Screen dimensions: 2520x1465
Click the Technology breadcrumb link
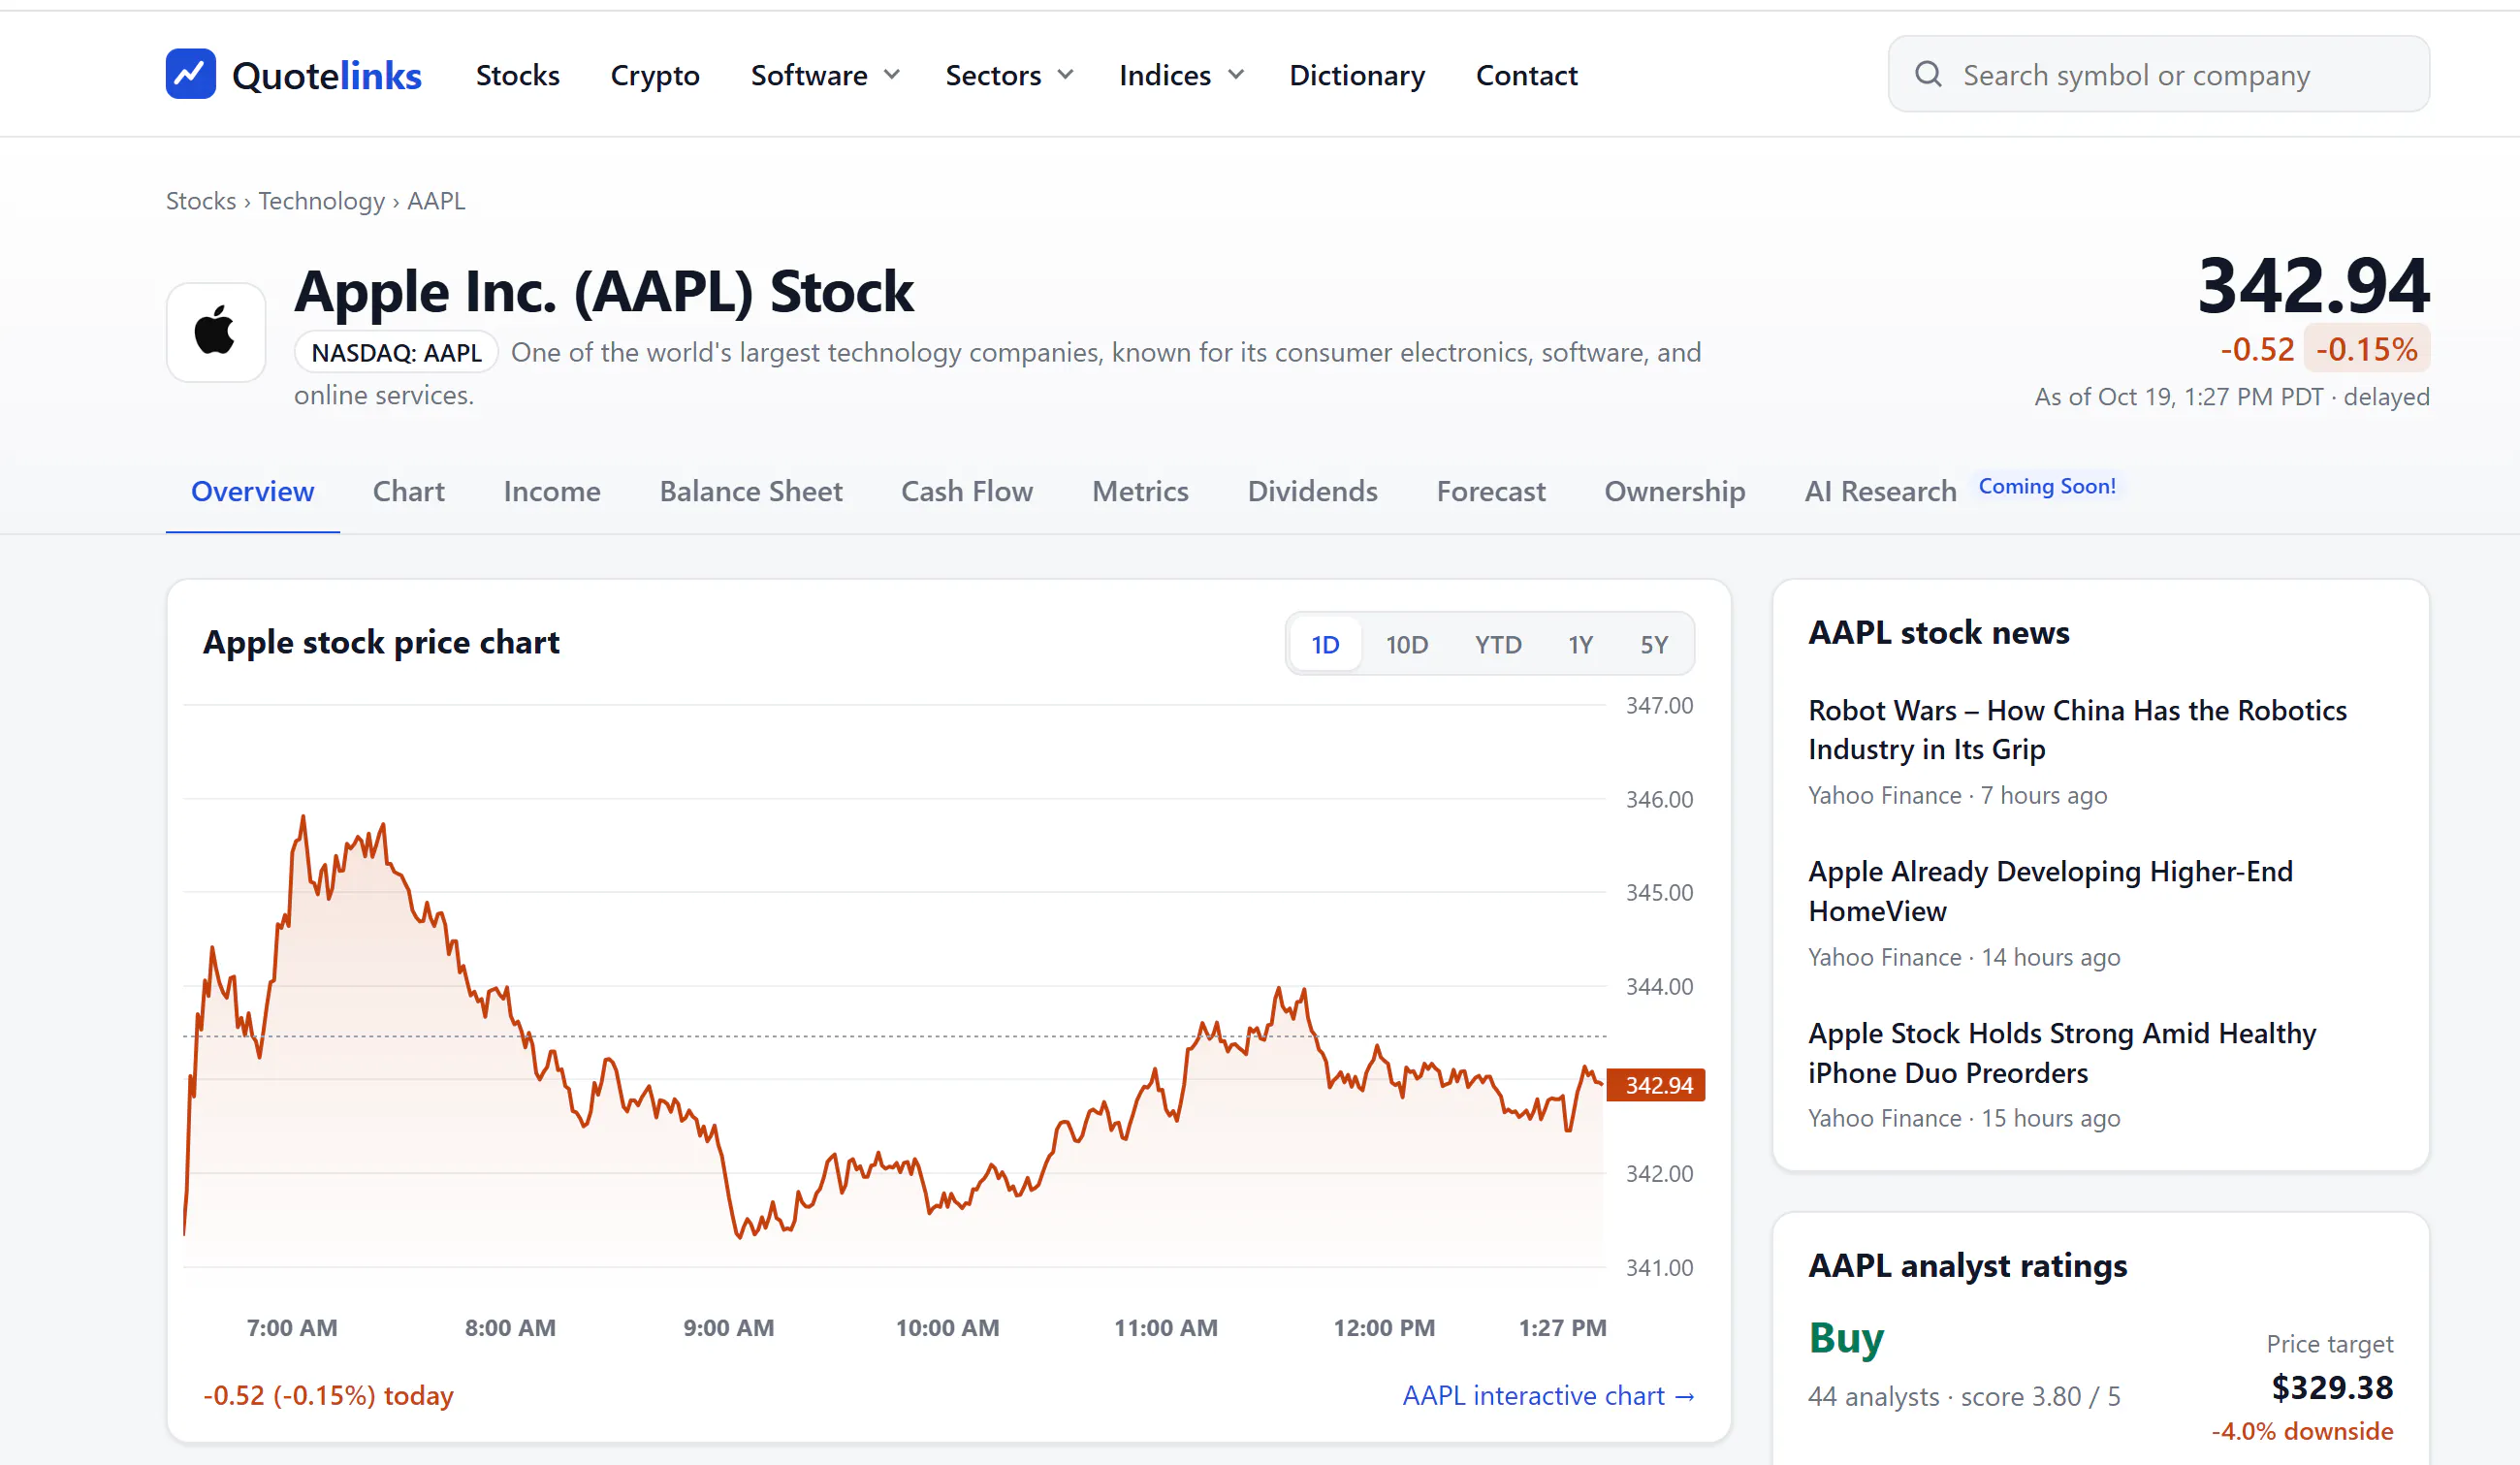tap(321, 201)
